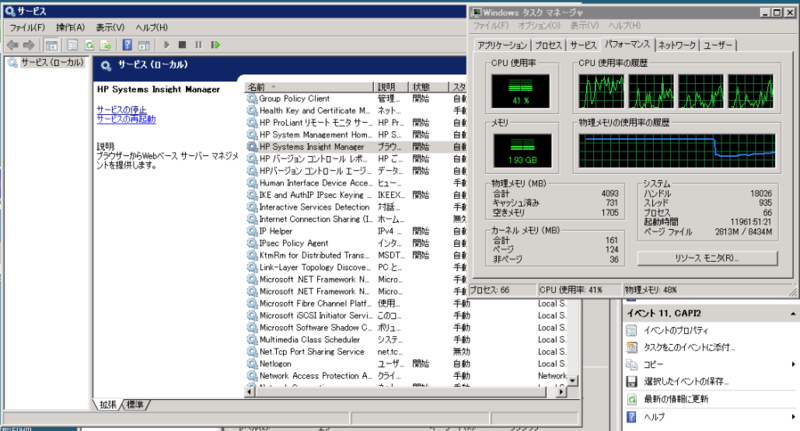This screenshot has width=800, height=431.
Task: Open the オプション(O) menu in Task Manager
Action: click(x=539, y=26)
